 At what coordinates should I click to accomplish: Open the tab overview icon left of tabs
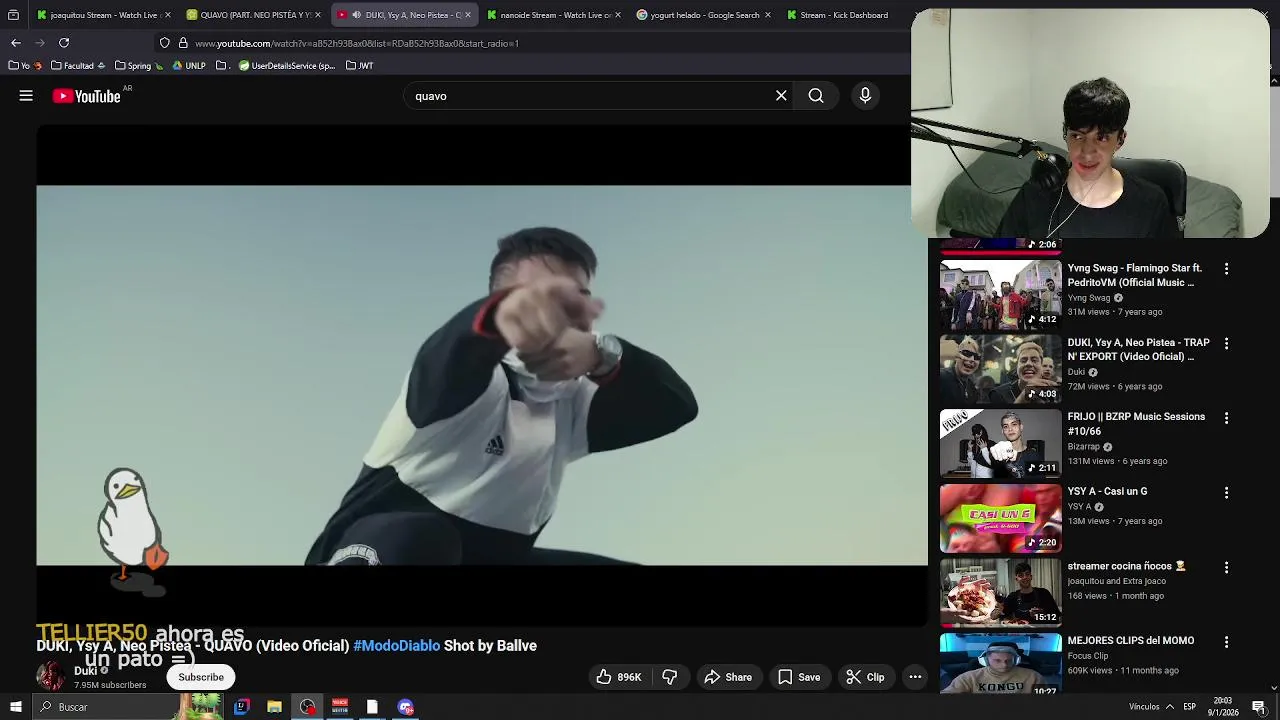13,15
